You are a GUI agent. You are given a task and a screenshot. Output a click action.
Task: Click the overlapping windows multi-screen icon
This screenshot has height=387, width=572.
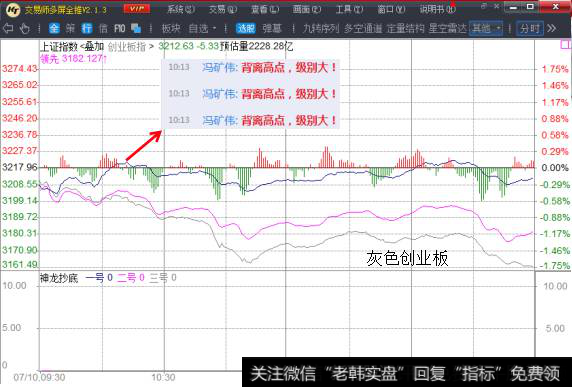[136, 28]
